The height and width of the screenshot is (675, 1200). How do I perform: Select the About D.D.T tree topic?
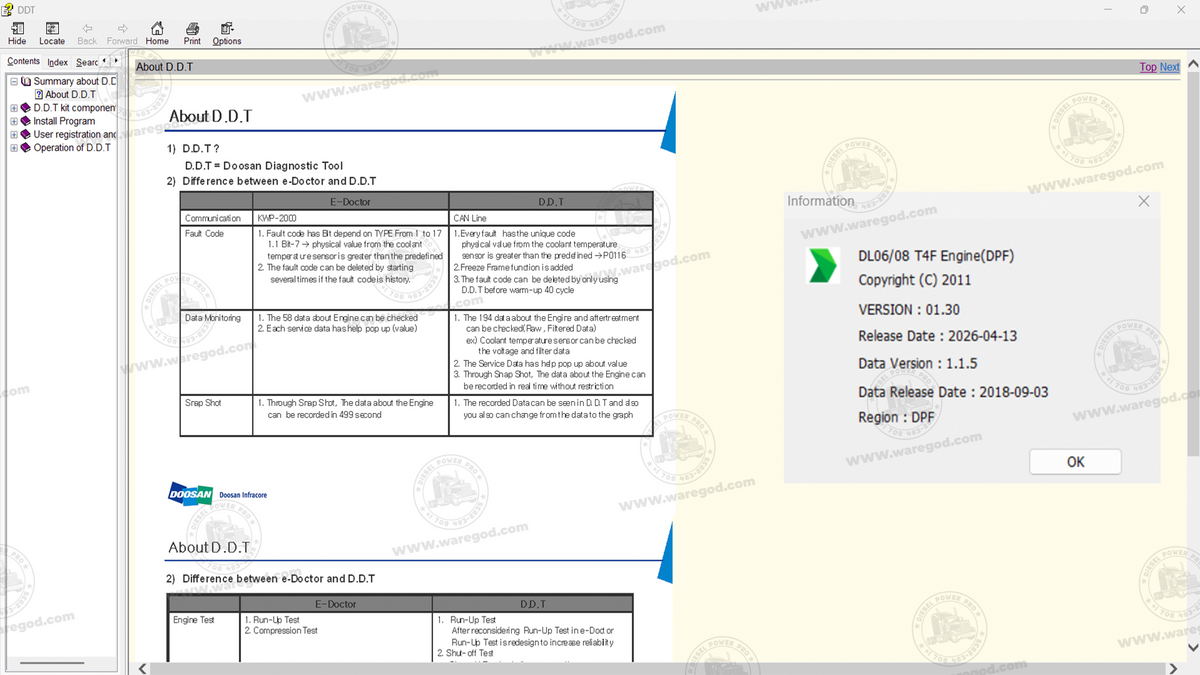(x=70, y=95)
